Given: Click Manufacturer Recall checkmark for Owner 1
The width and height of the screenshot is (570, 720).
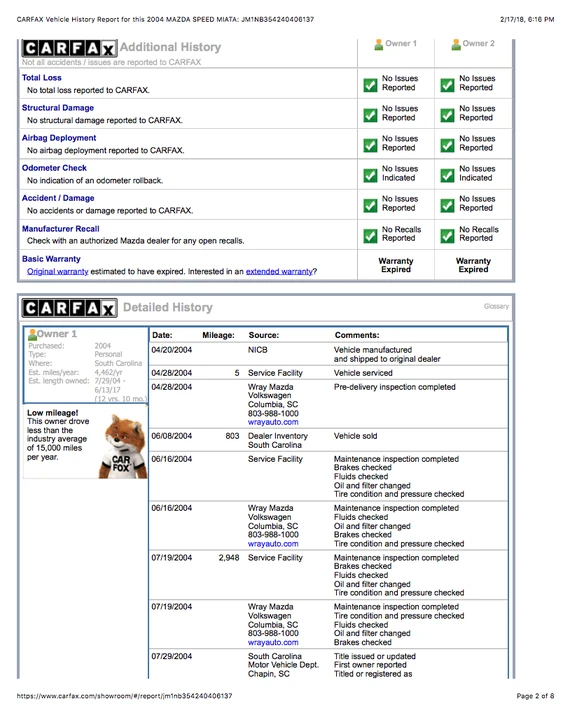Looking at the screenshot, I should (370, 236).
